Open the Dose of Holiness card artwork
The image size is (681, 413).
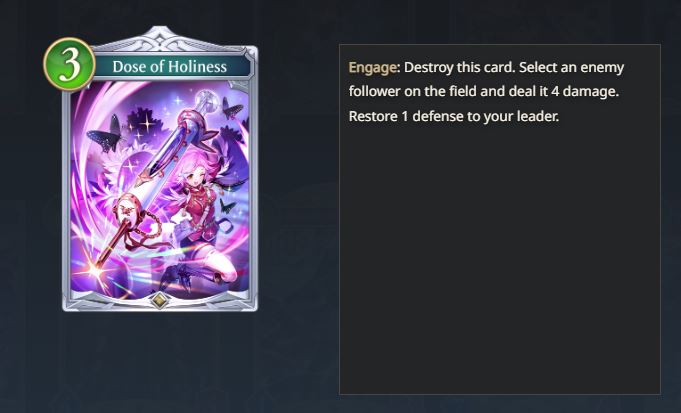coord(160,191)
